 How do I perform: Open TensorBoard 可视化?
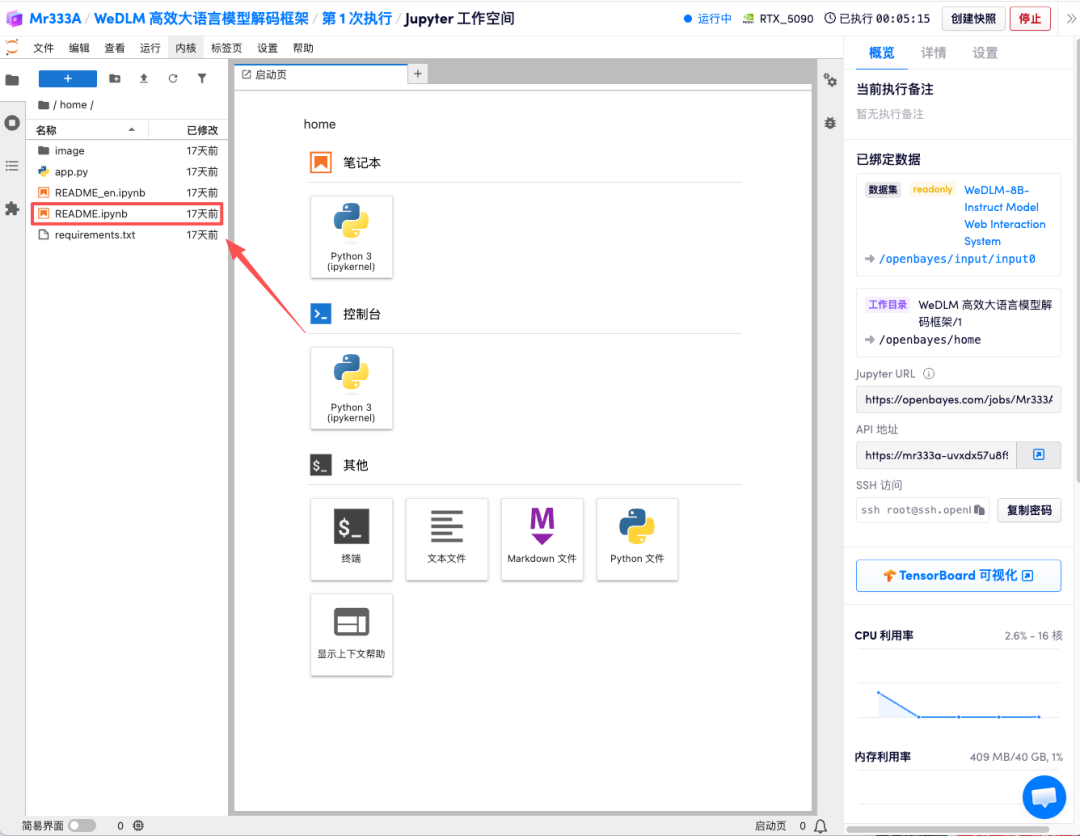click(958, 576)
